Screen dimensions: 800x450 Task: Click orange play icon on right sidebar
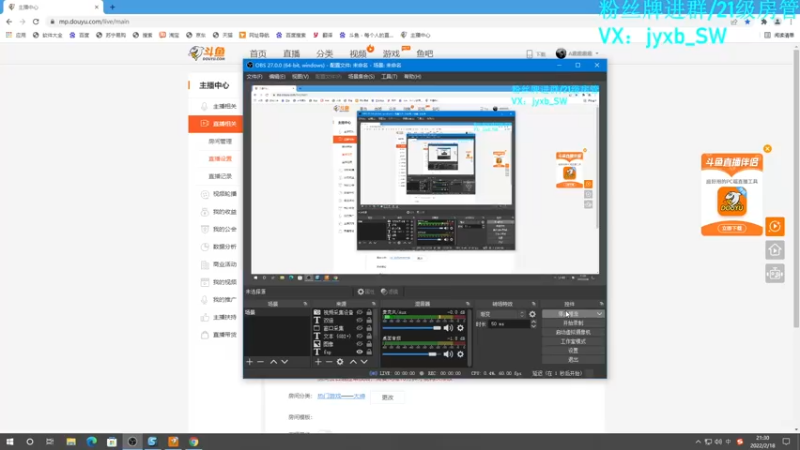774,227
